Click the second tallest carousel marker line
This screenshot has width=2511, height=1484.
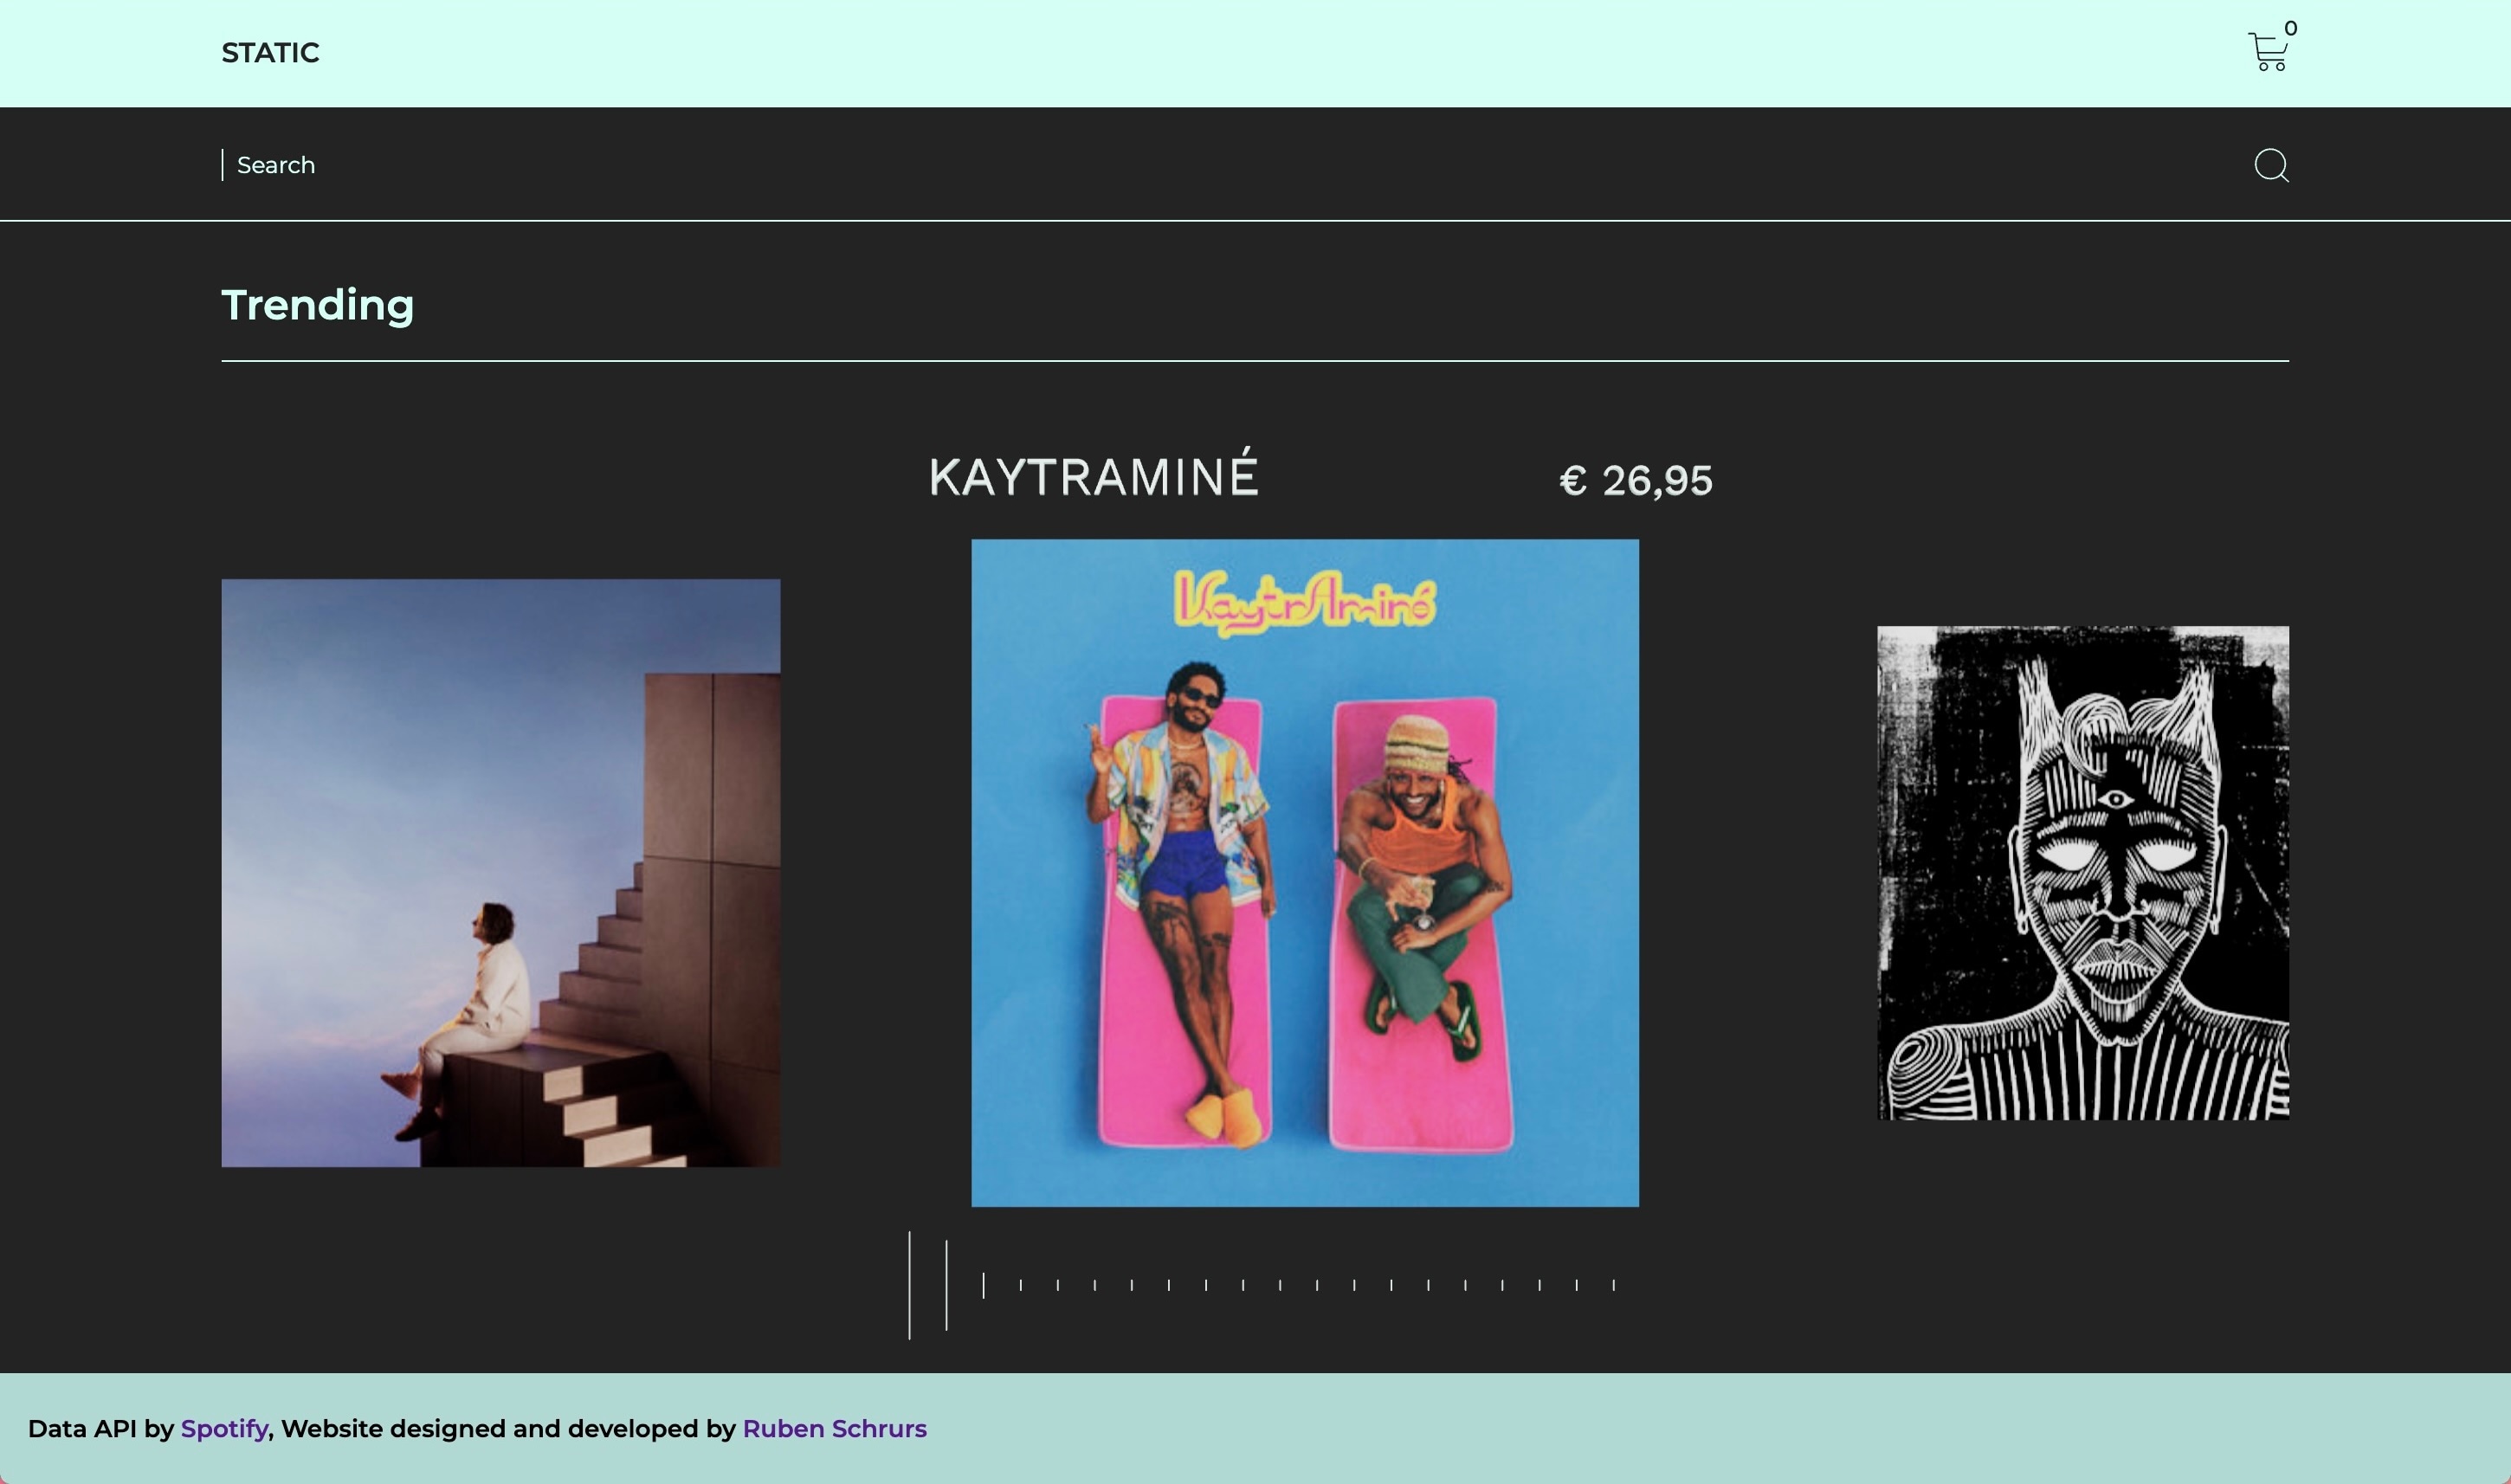(946, 1285)
